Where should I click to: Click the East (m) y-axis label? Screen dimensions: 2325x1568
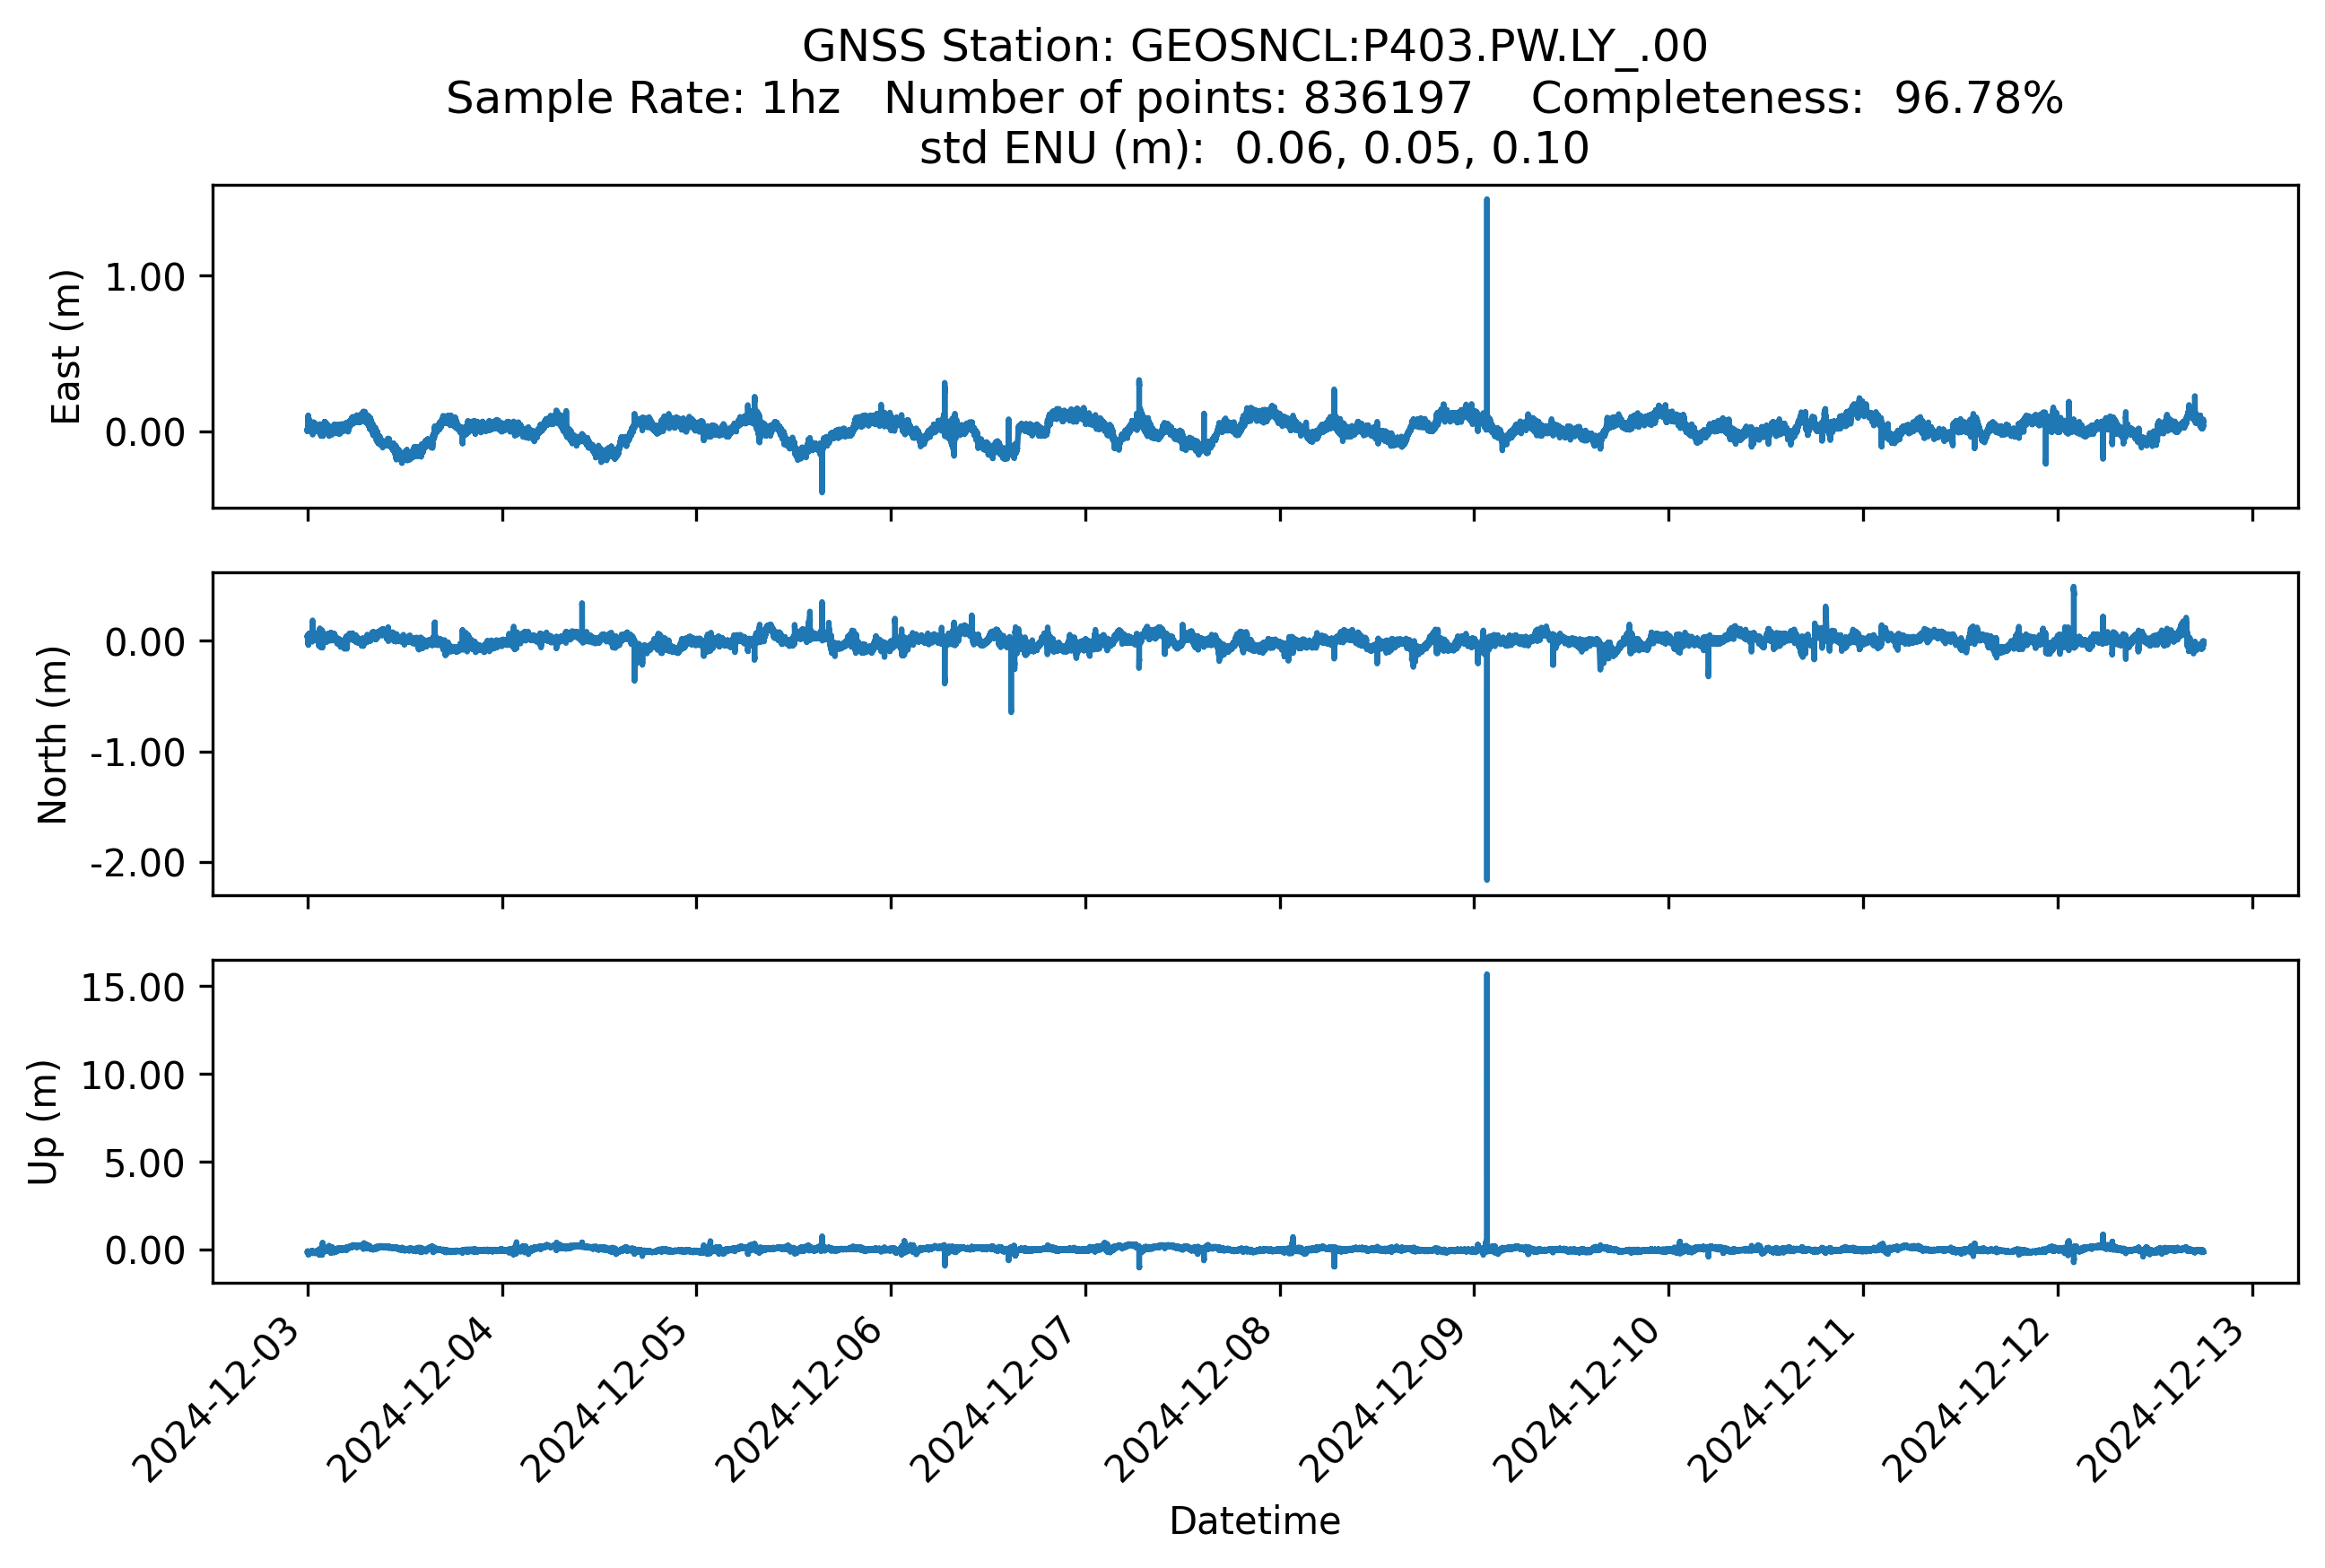[66, 347]
